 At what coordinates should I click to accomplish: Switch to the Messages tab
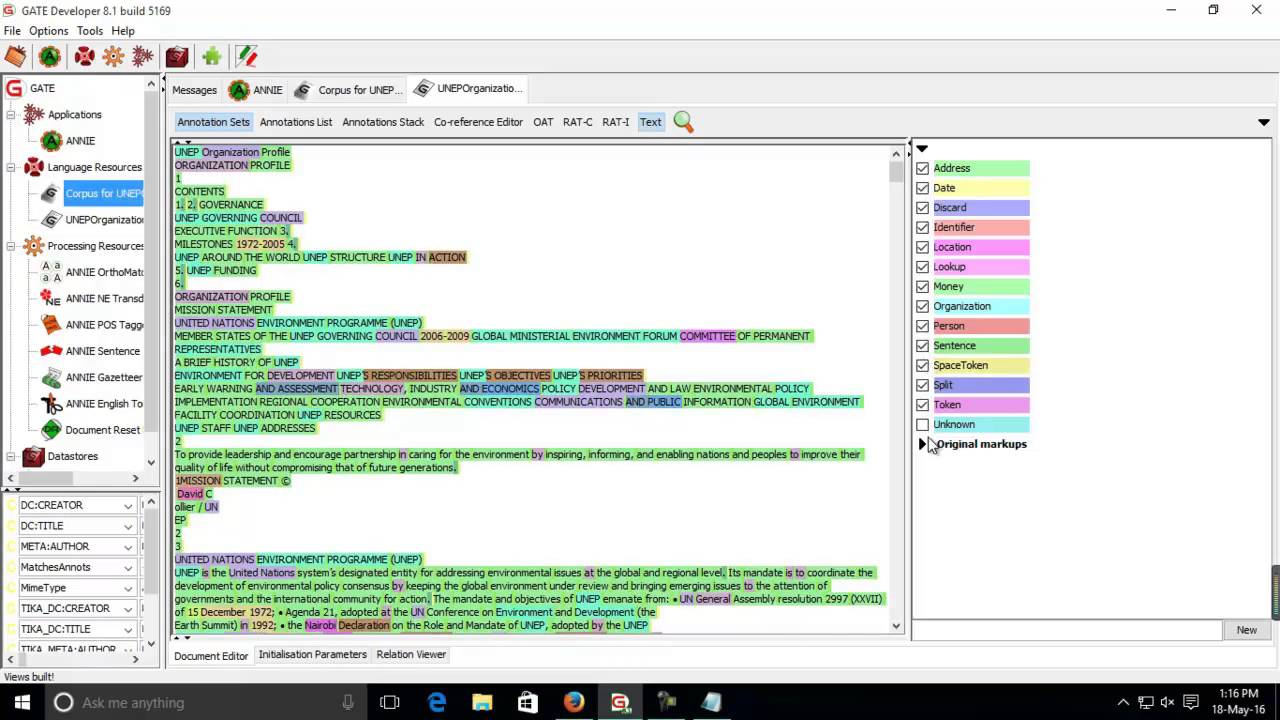194,90
